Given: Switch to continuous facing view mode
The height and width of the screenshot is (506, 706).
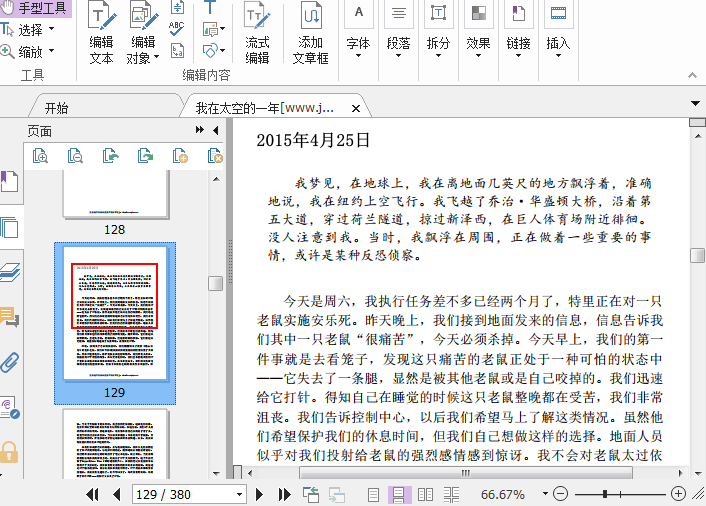Looking at the screenshot, I should (x=451, y=495).
